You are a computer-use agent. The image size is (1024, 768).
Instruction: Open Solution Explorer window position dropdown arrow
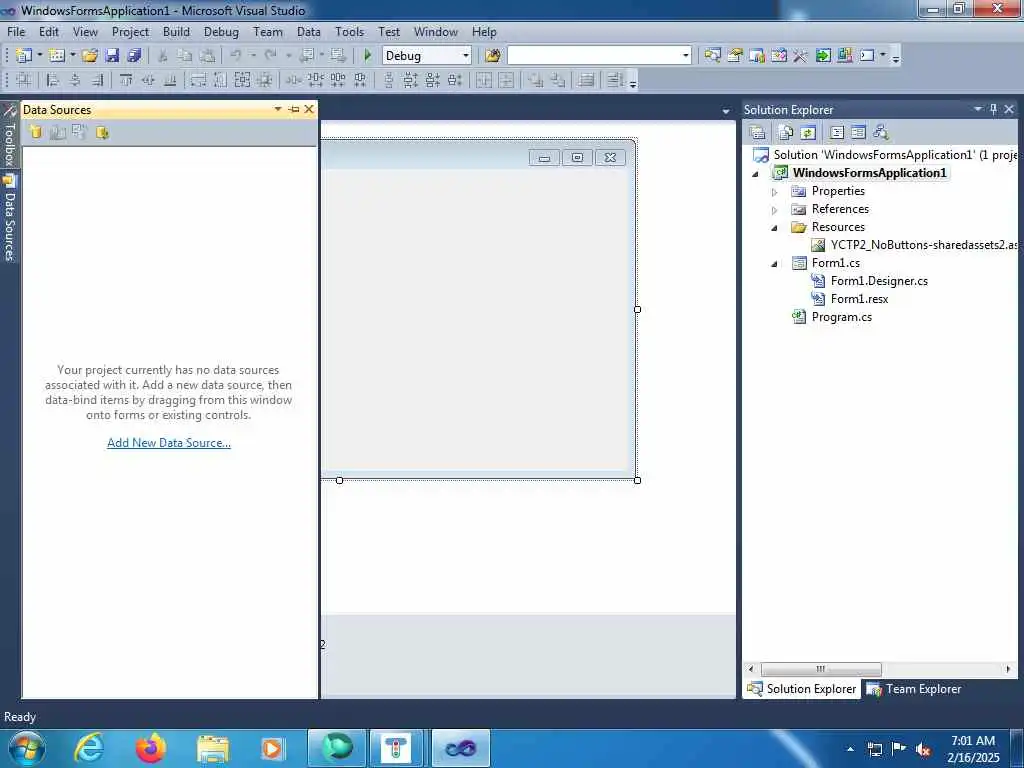point(978,109)
